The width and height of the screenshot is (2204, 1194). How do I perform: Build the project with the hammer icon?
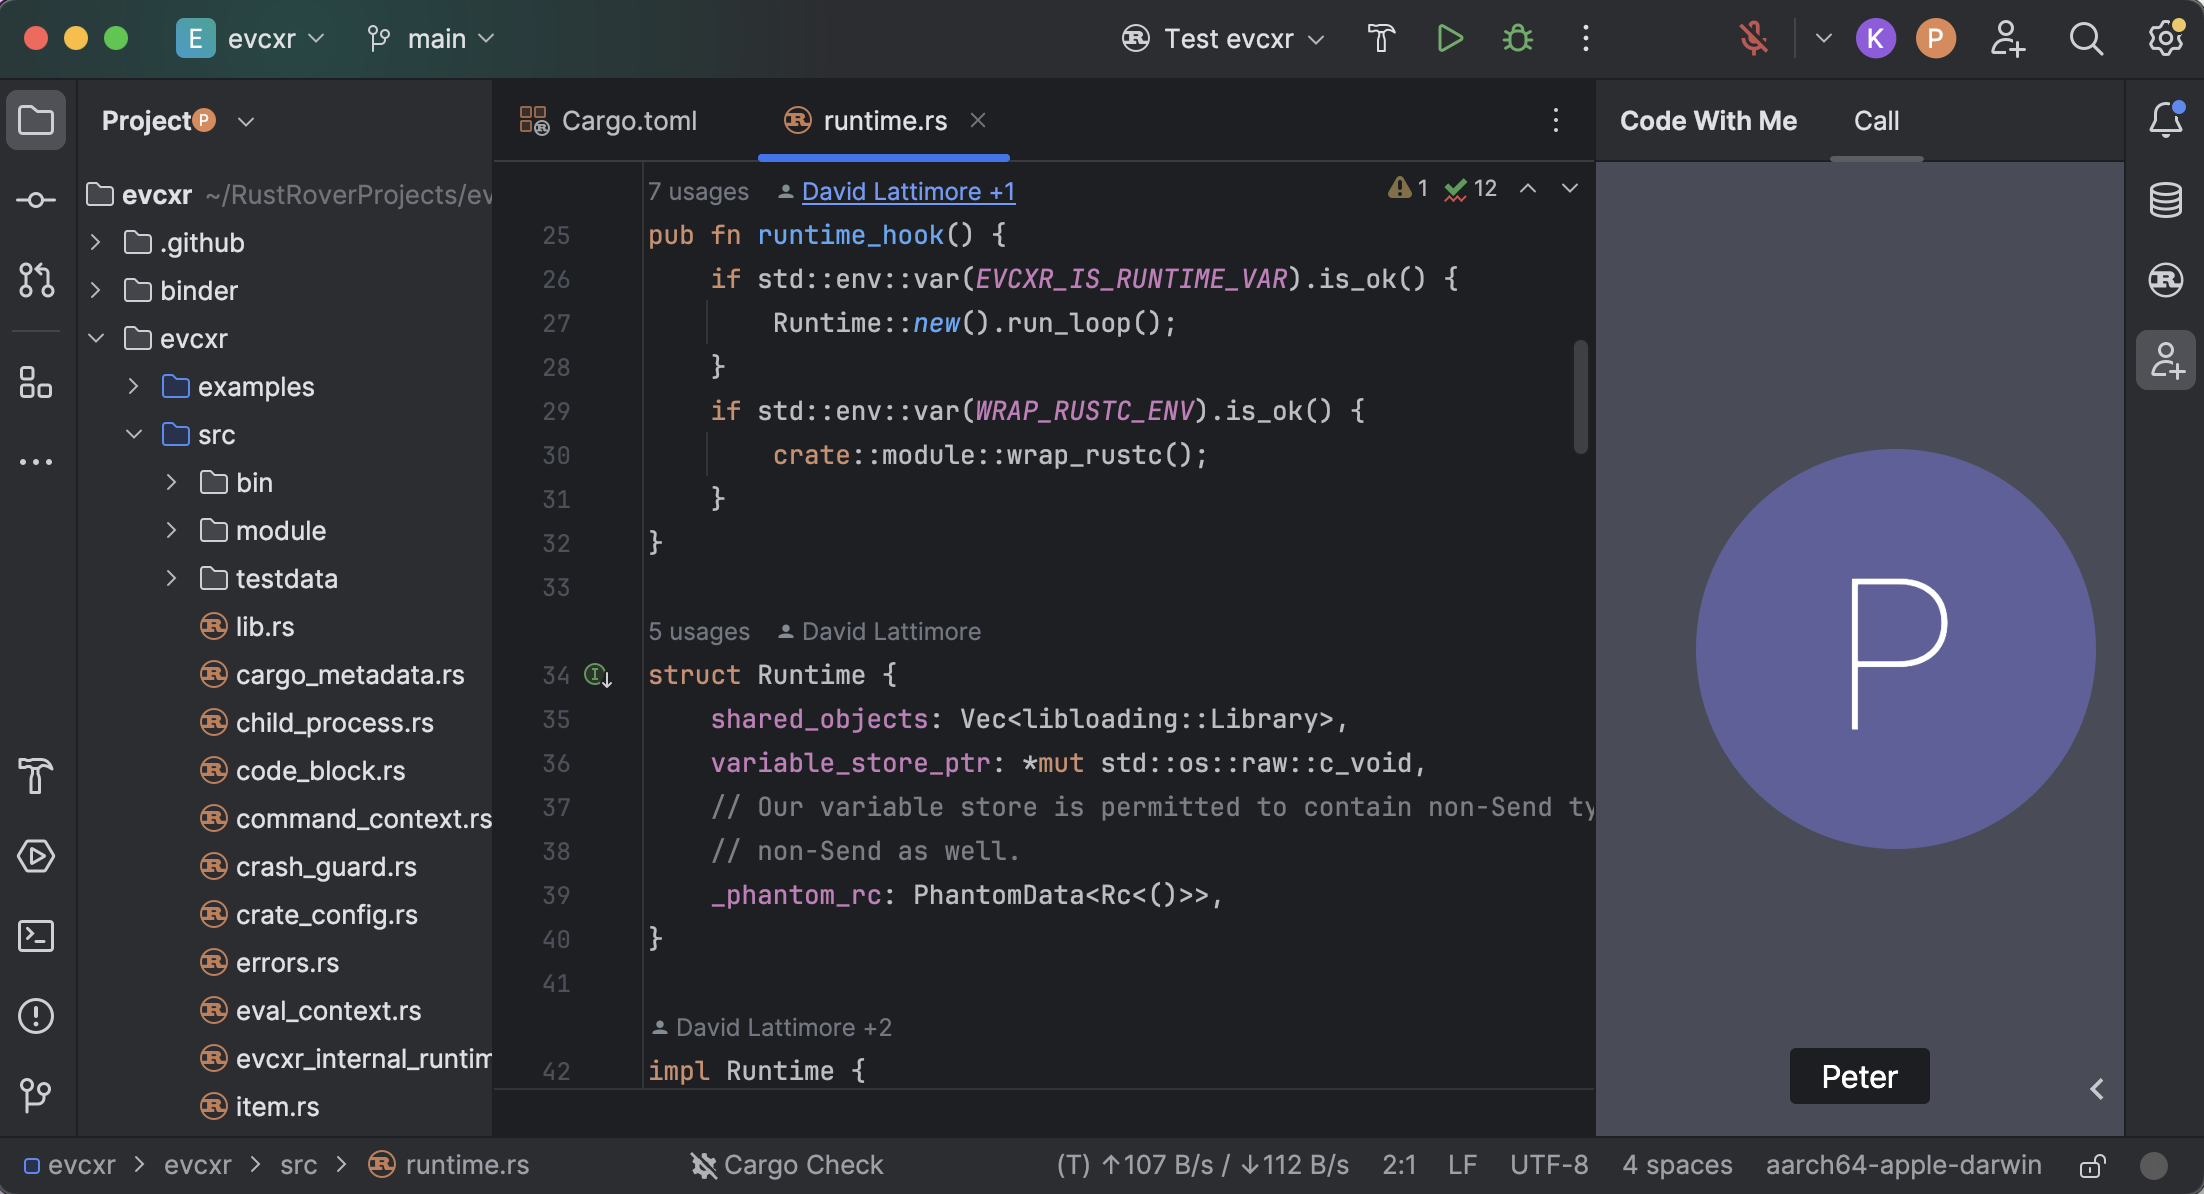pyautogui.click(x=1381, y=38)
